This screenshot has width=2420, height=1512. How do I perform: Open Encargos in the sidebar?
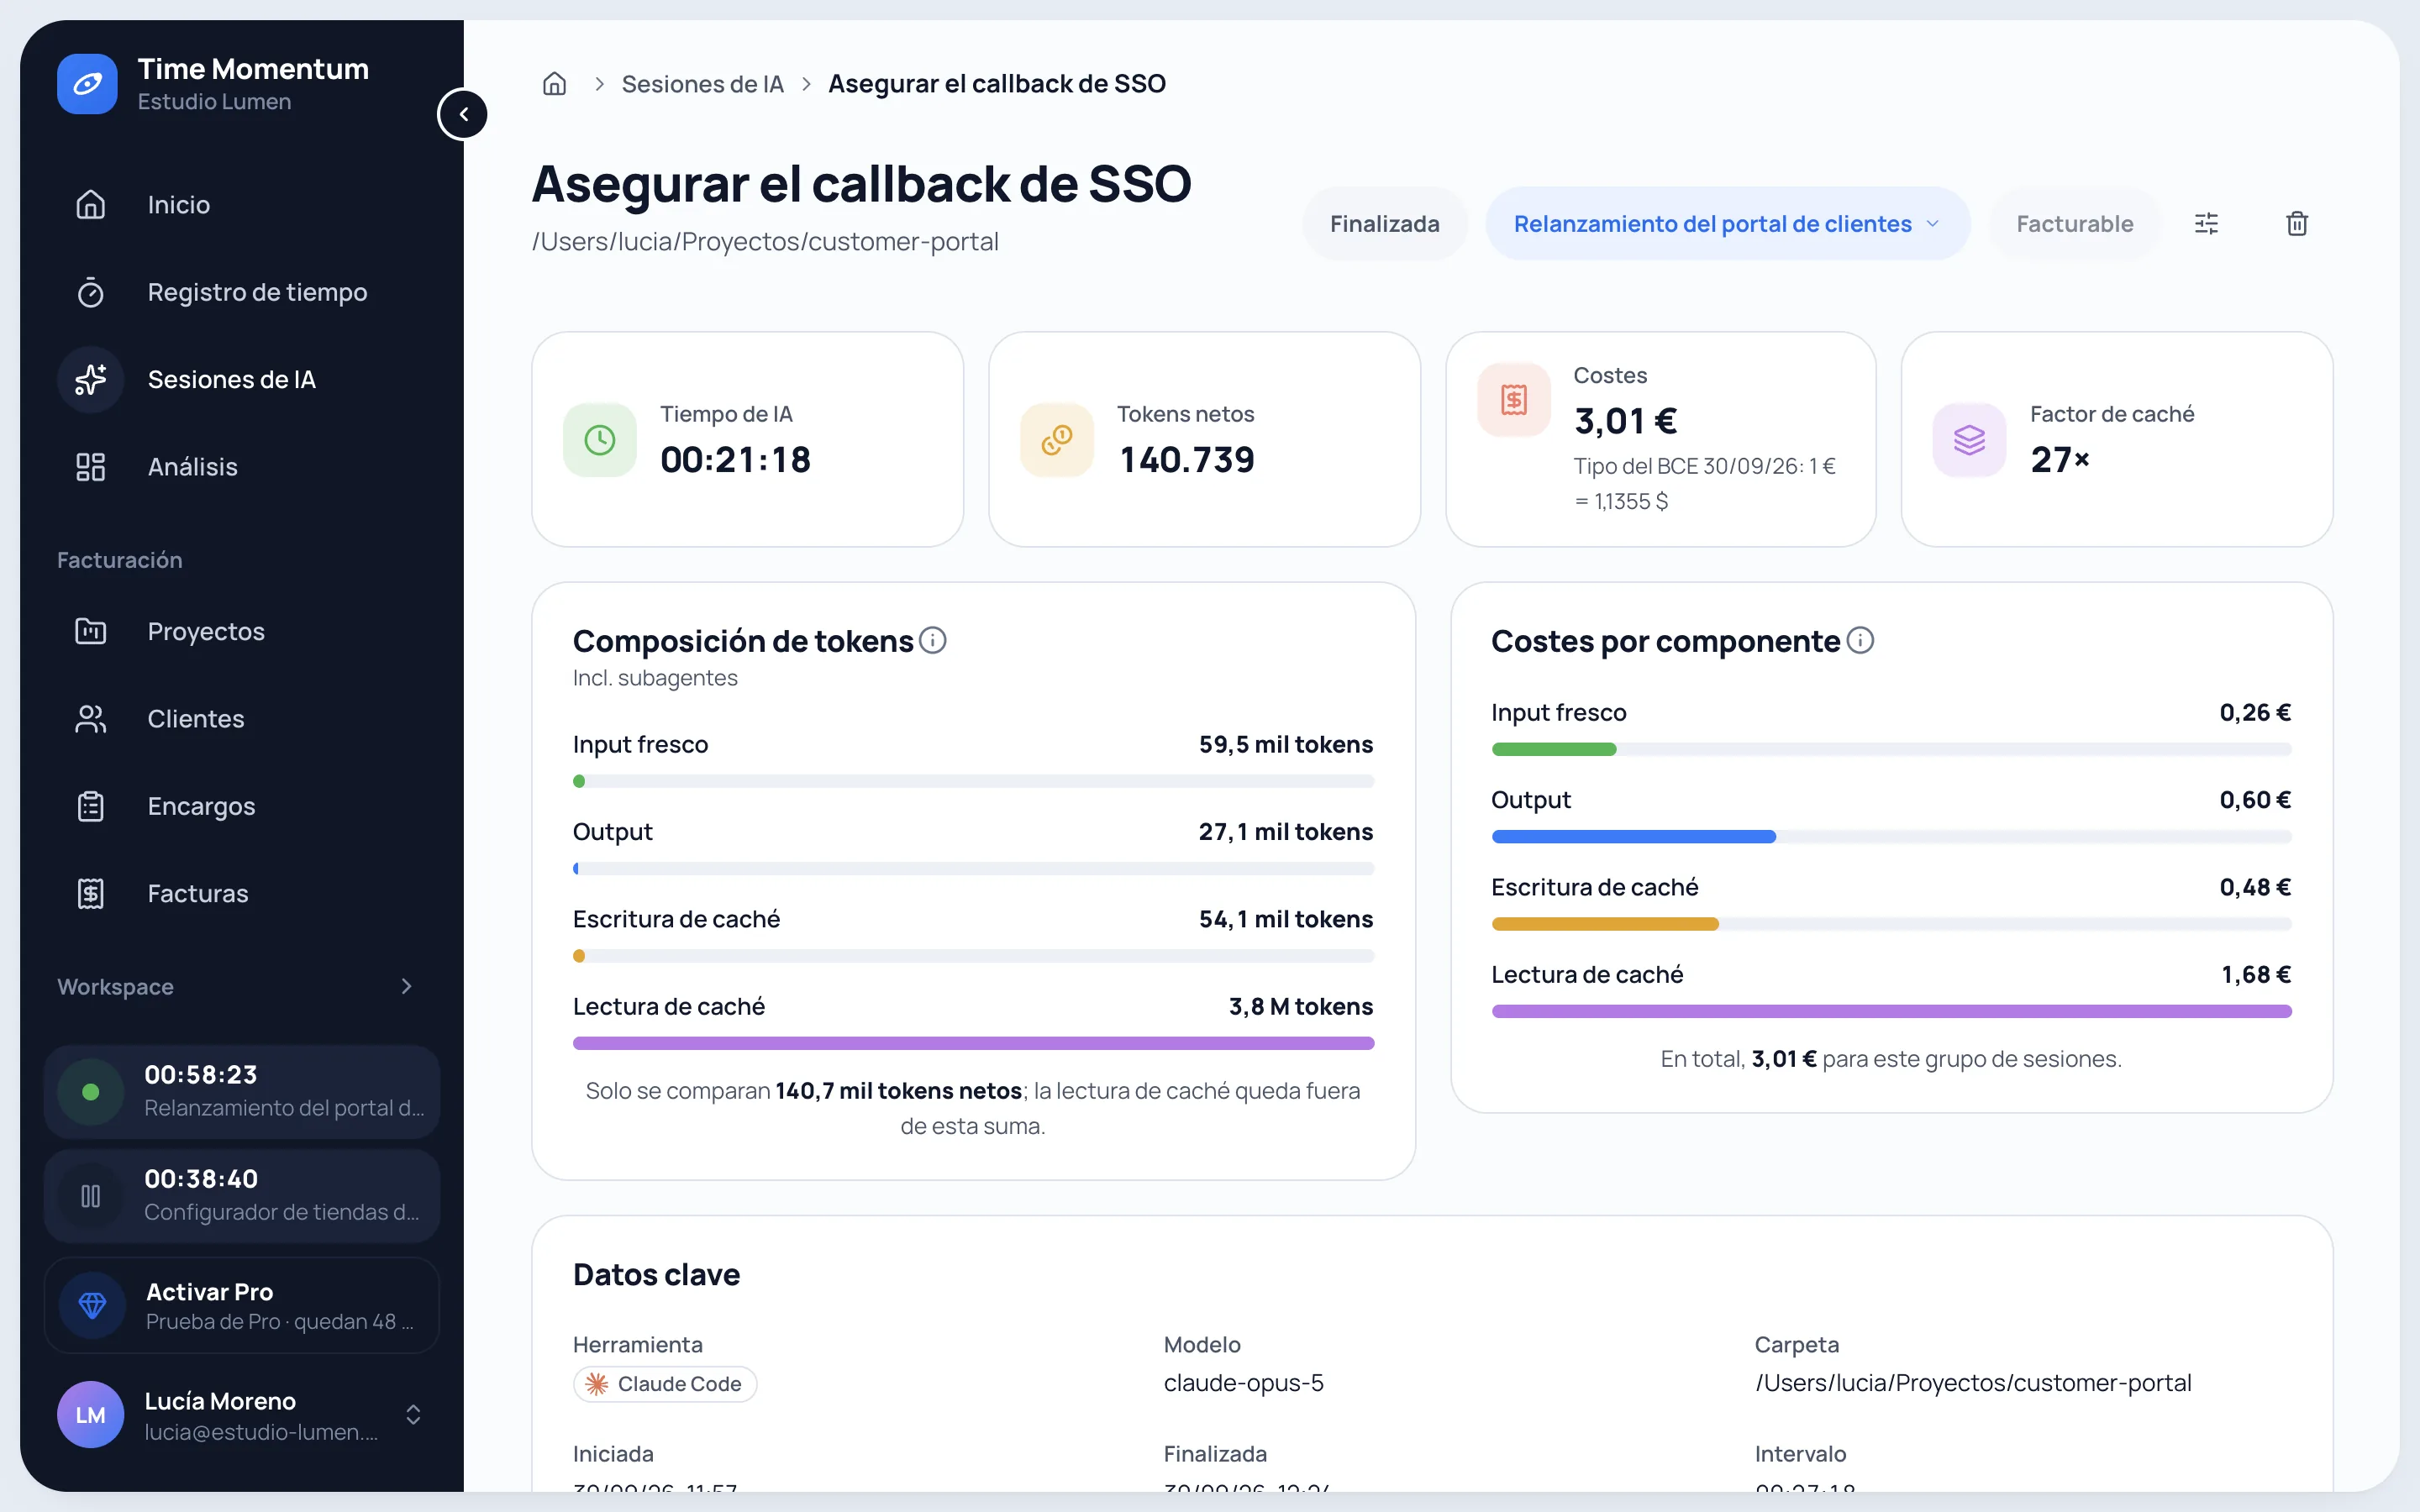242,806
